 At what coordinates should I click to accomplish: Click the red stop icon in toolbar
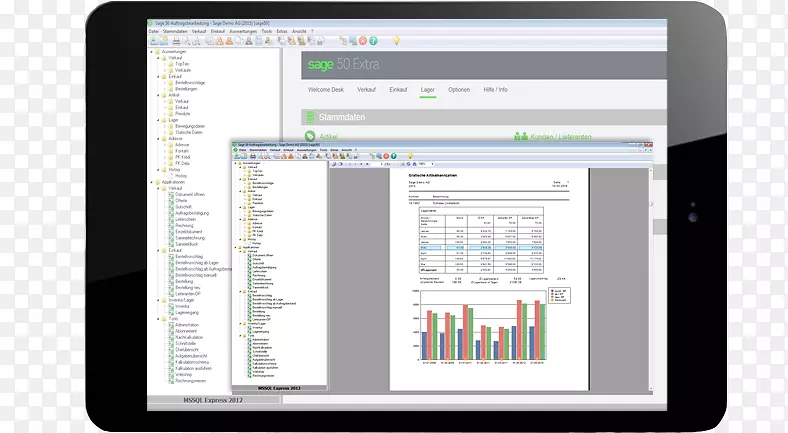click(x=362, y=41)
